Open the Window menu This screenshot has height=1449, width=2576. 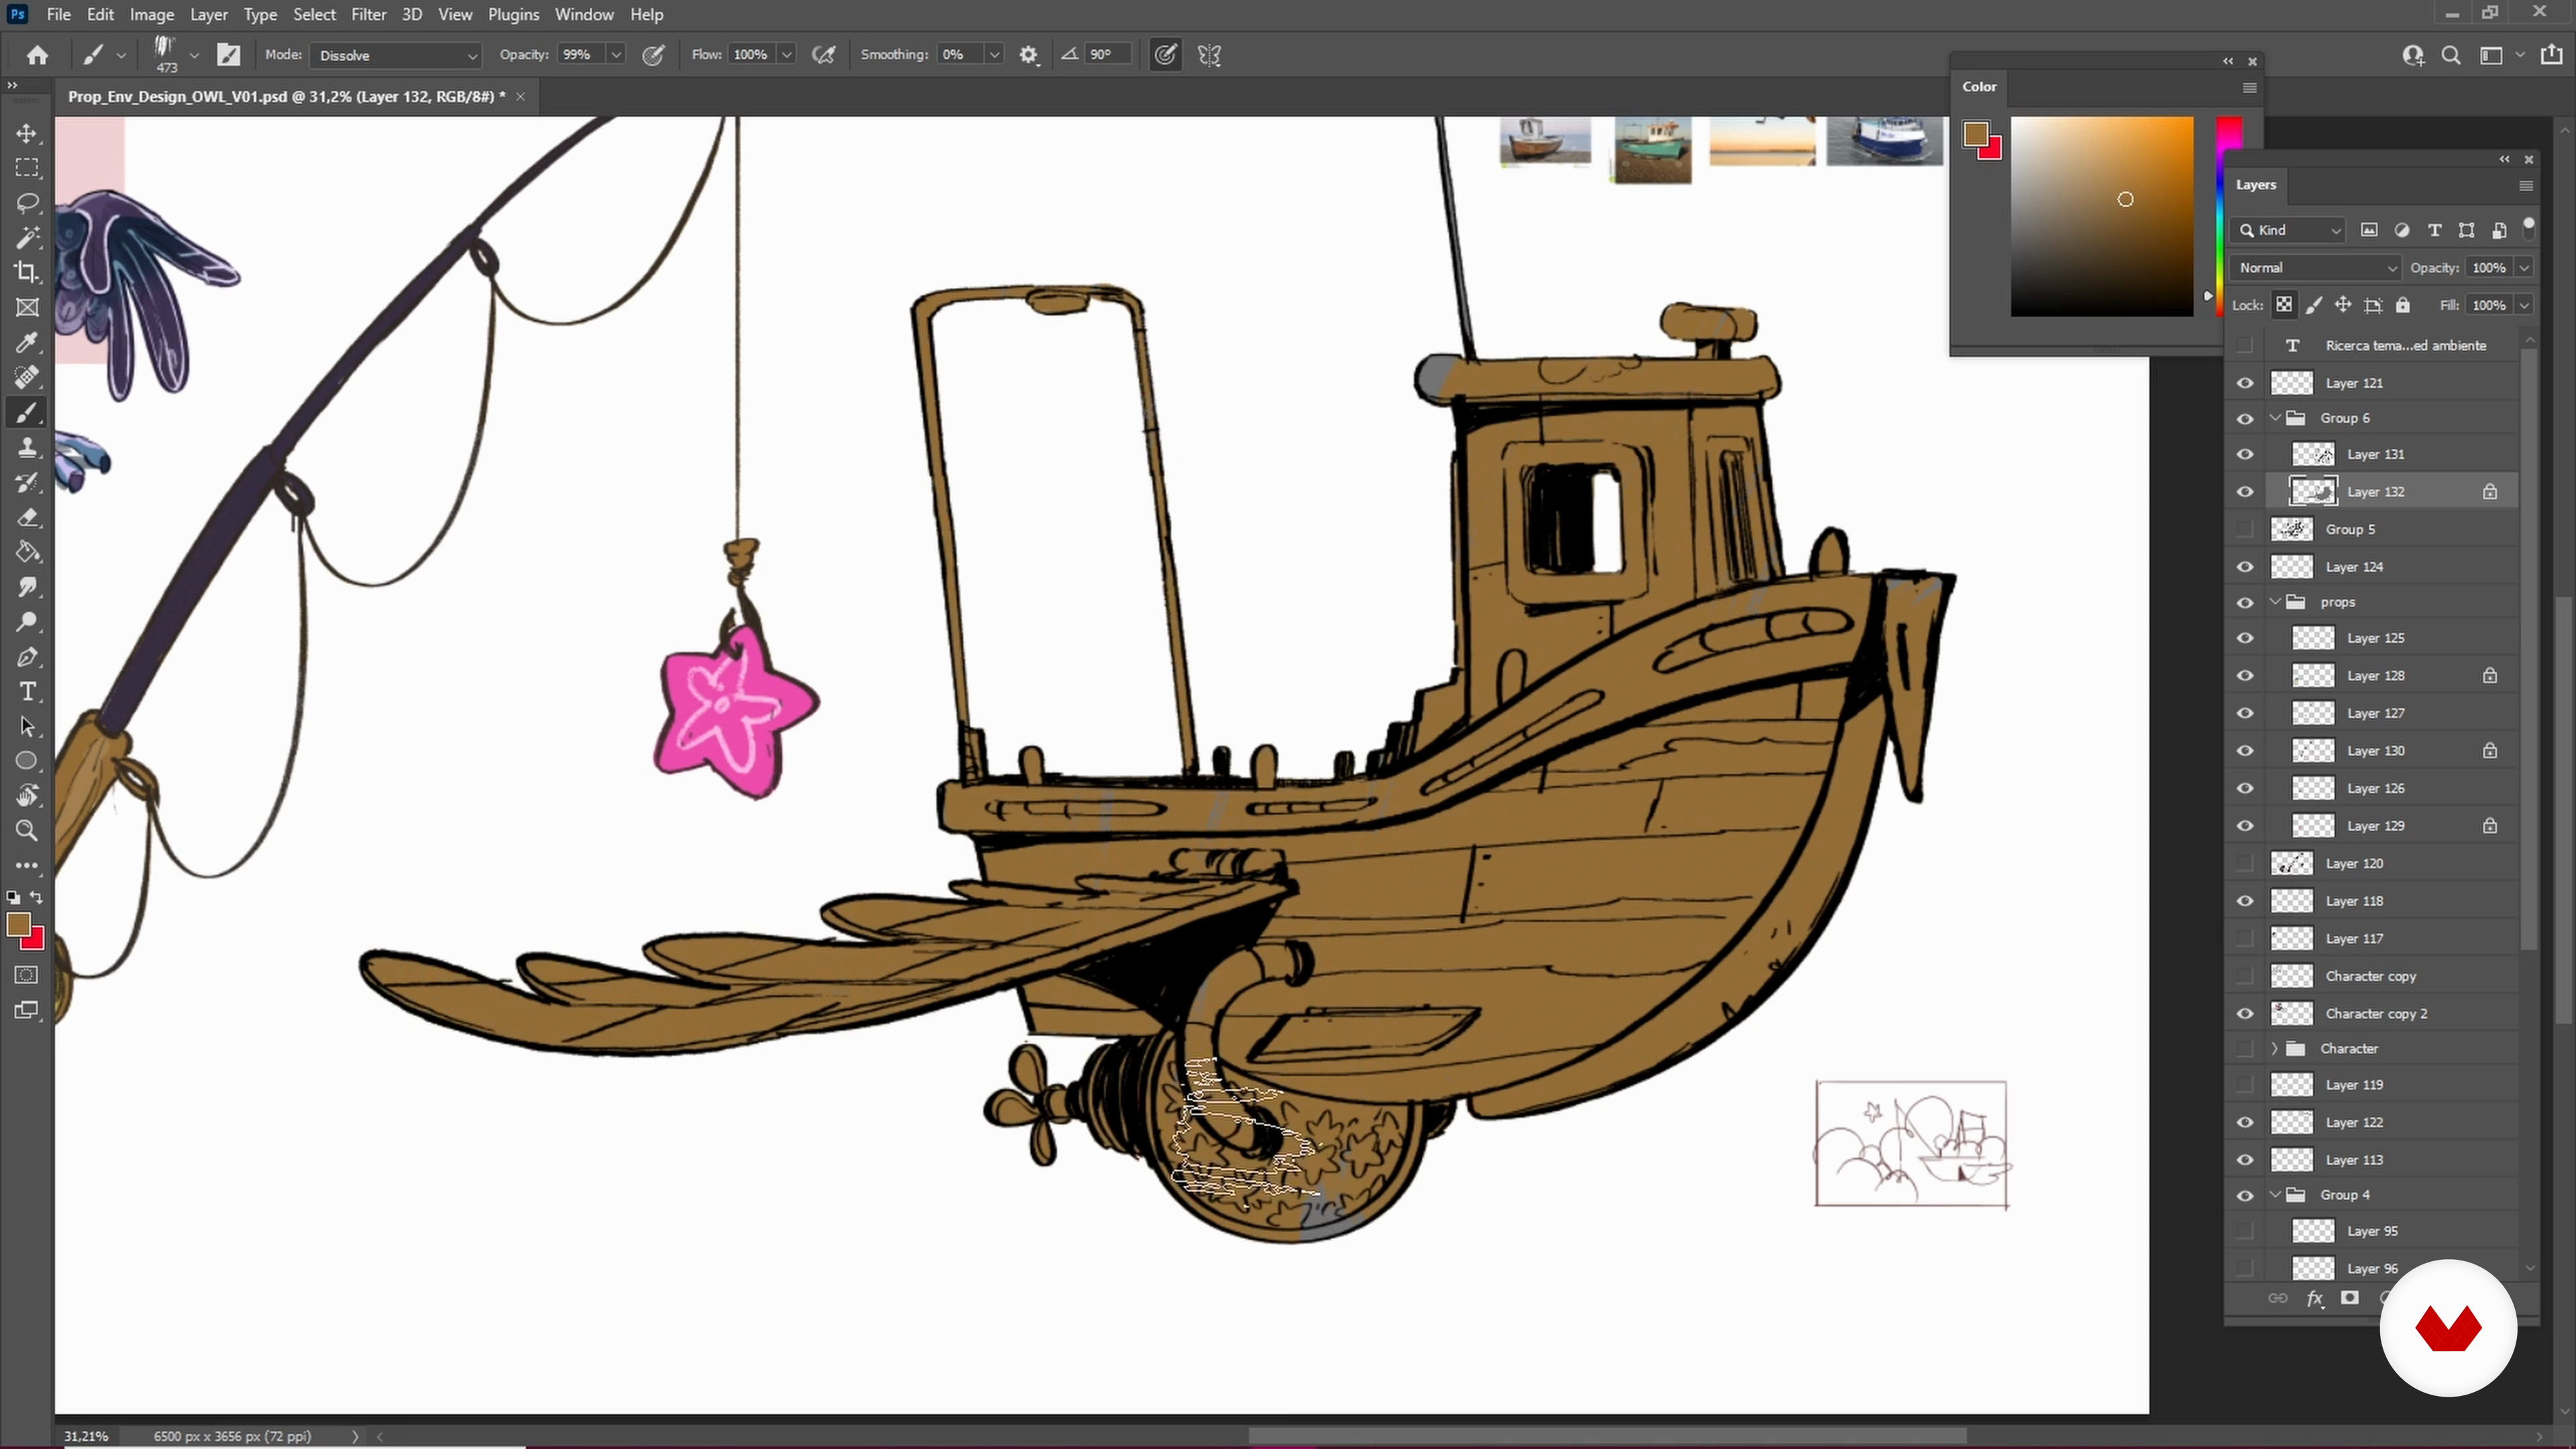click(x=584, y=14)
